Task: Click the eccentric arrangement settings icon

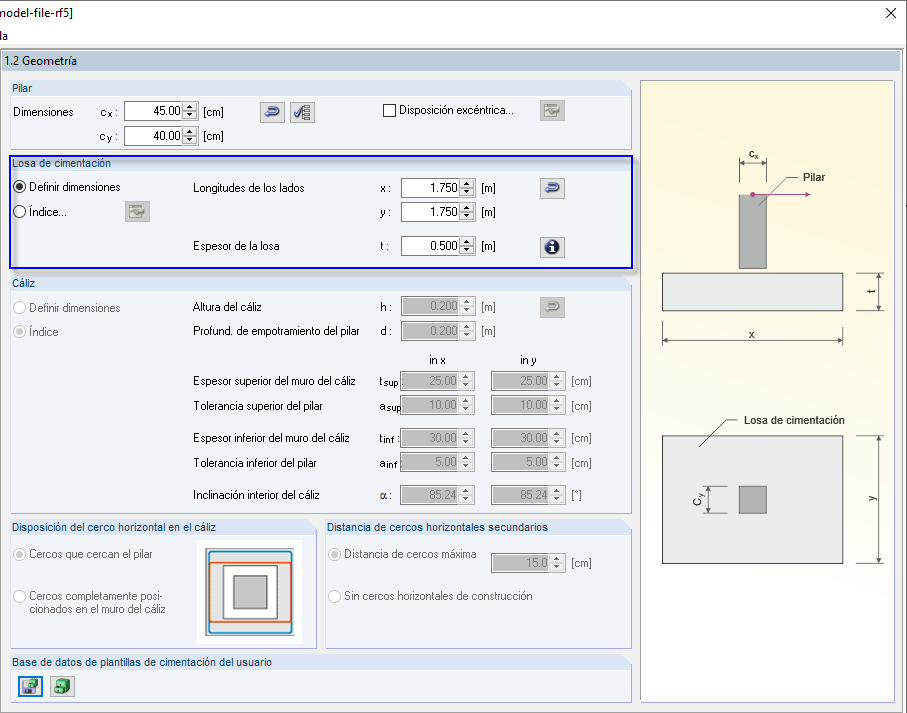Action: pyautogui.click(x=552, y=110)
